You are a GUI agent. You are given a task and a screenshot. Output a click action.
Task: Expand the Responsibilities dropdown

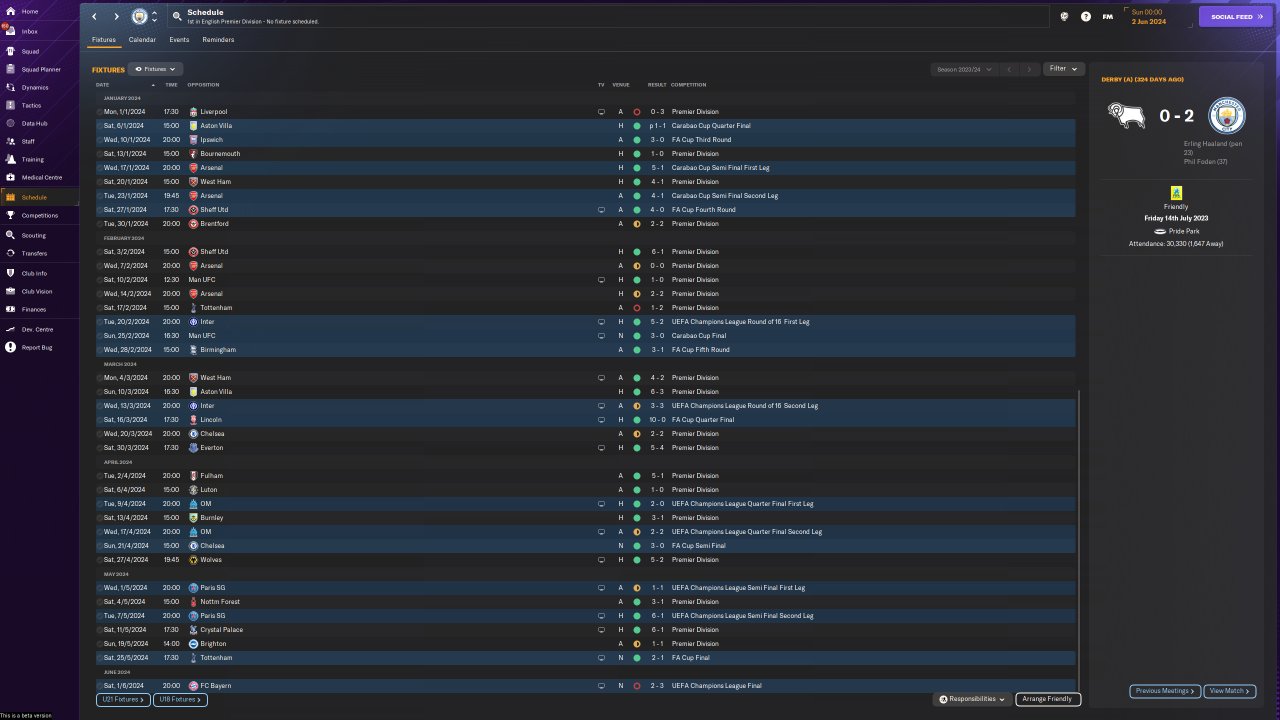click(973, 699)
